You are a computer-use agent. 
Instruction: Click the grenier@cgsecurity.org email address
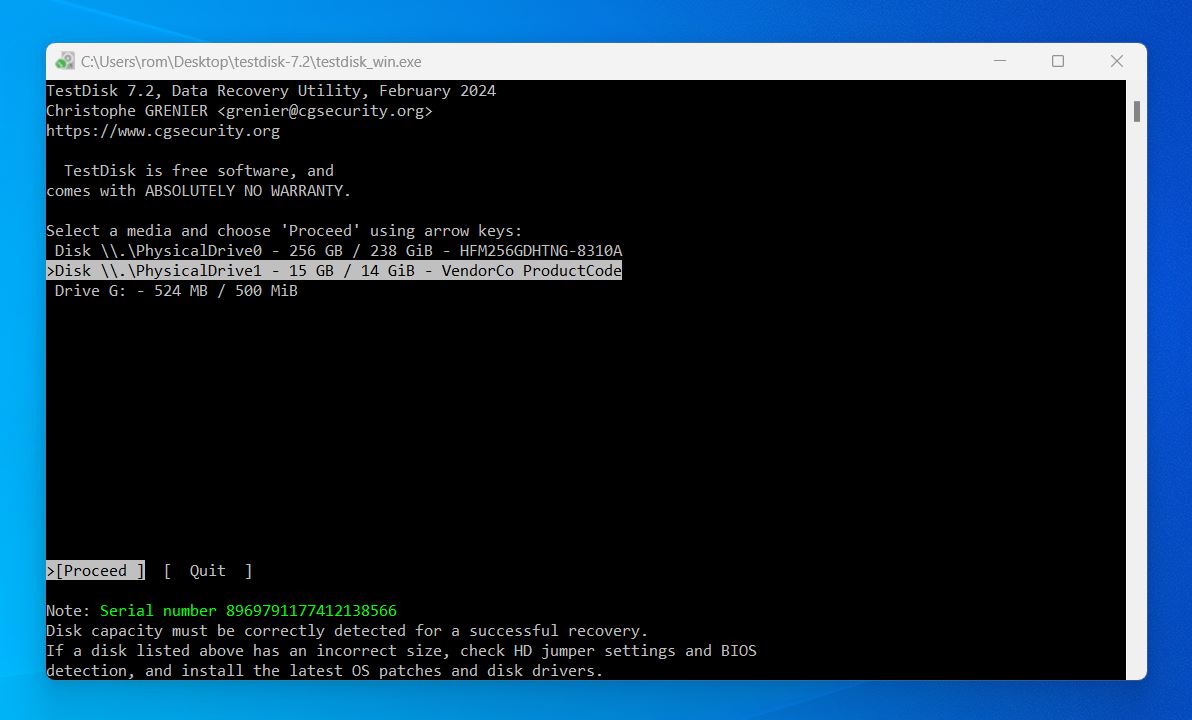point(325,111)
